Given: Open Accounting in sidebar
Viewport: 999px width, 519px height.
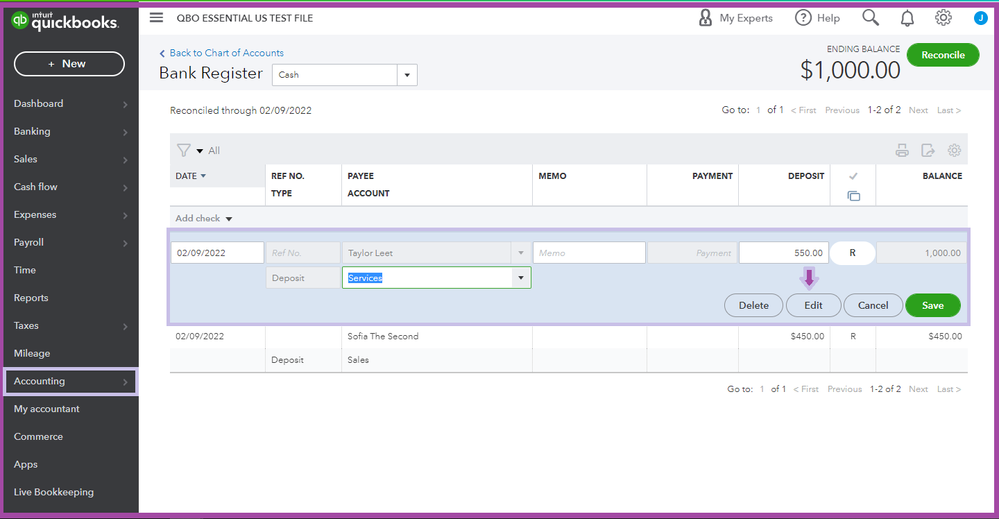Looking at the screenshot, I should click(70, 381).
